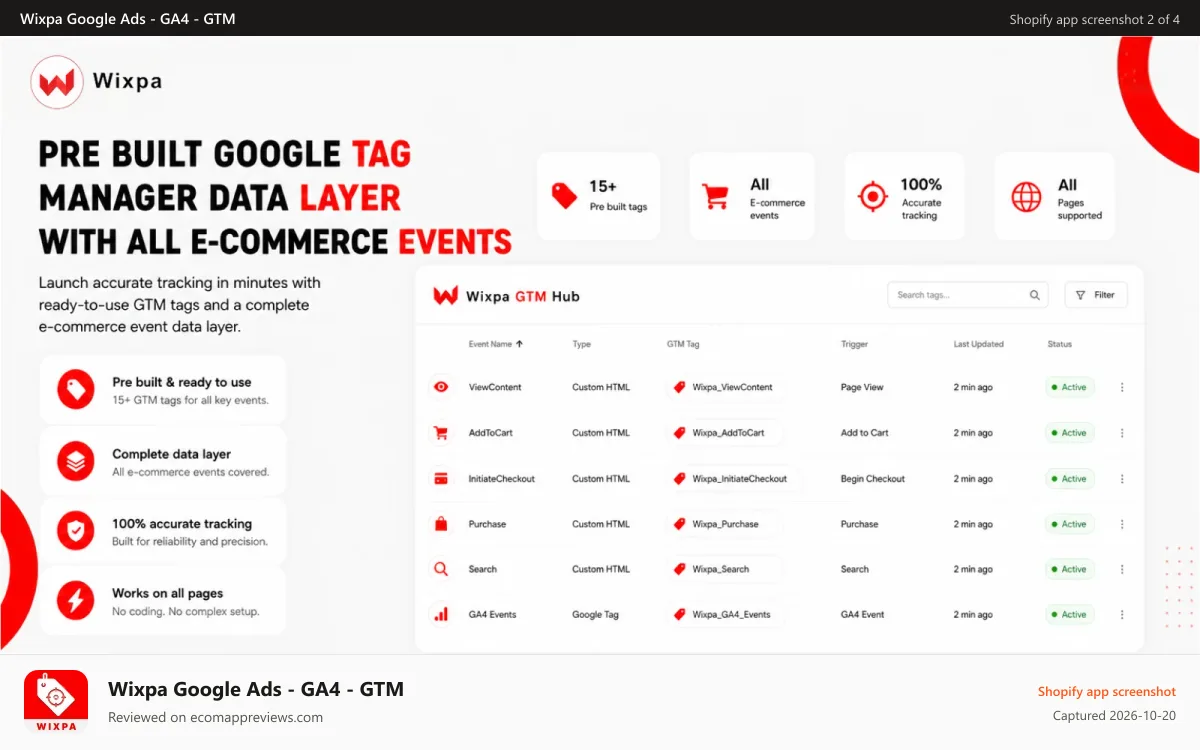
Task: Click the Active status badge for AddToCart
Action: (1070, 433)
